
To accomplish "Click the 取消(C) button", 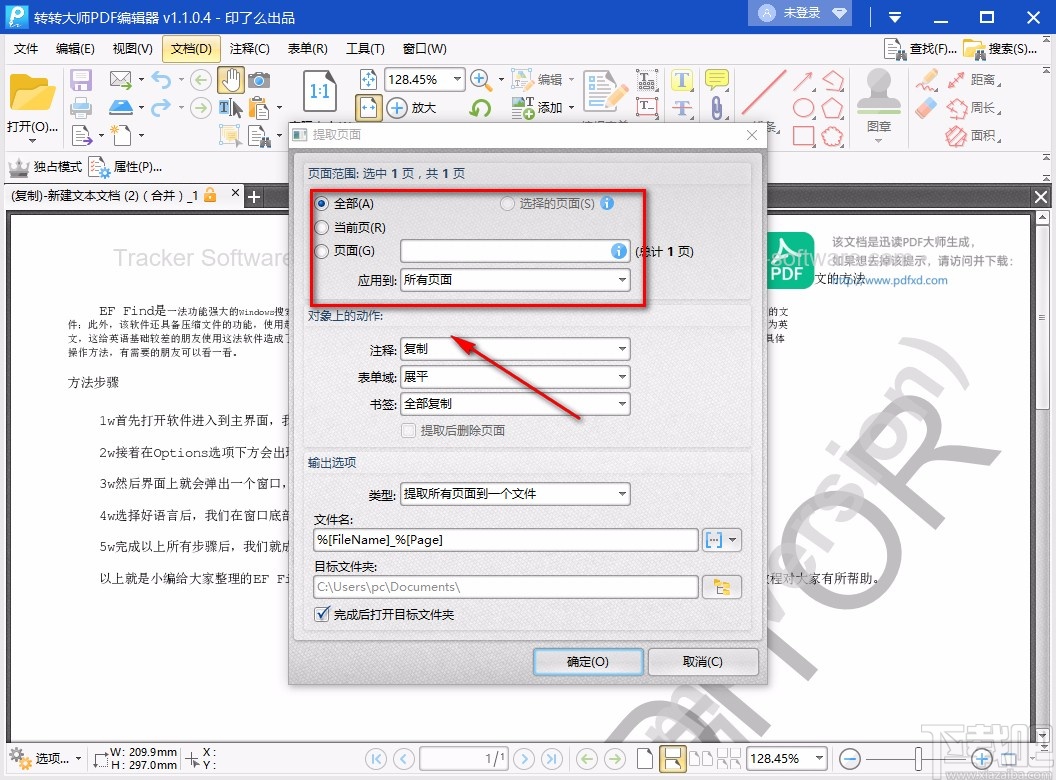I will (702, 661).
